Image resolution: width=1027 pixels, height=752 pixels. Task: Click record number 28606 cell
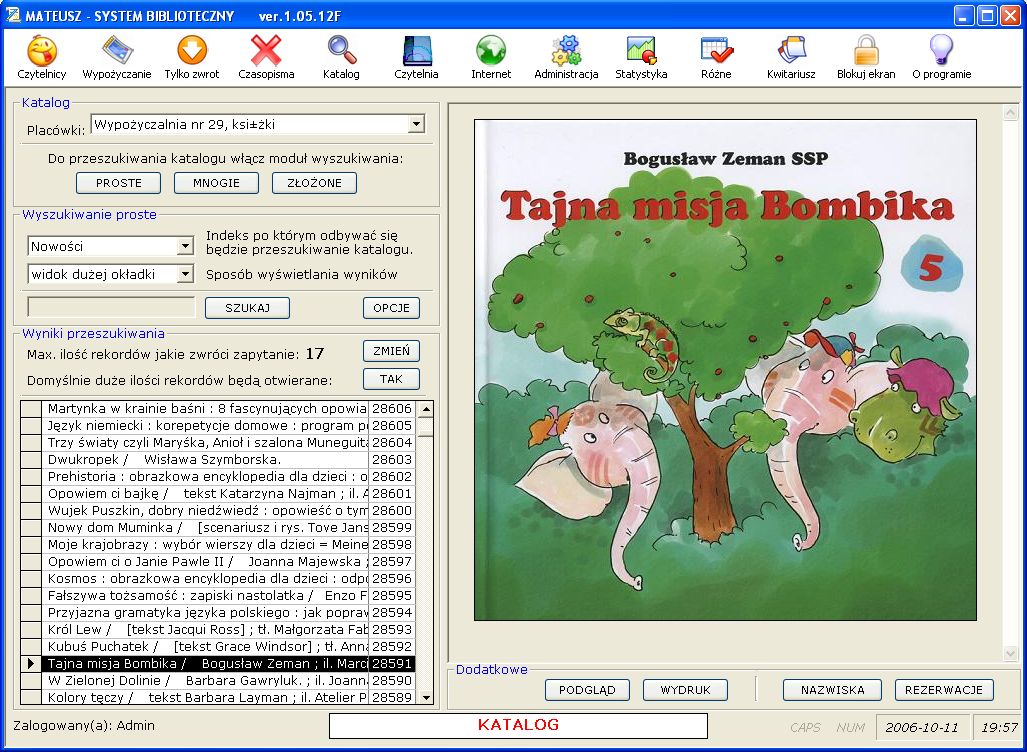392,409
